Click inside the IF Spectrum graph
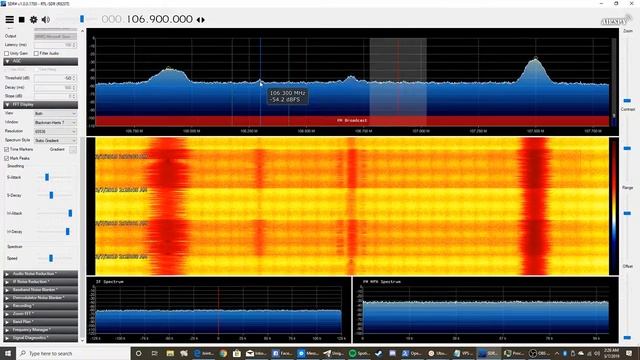 (x=218, y=310)
